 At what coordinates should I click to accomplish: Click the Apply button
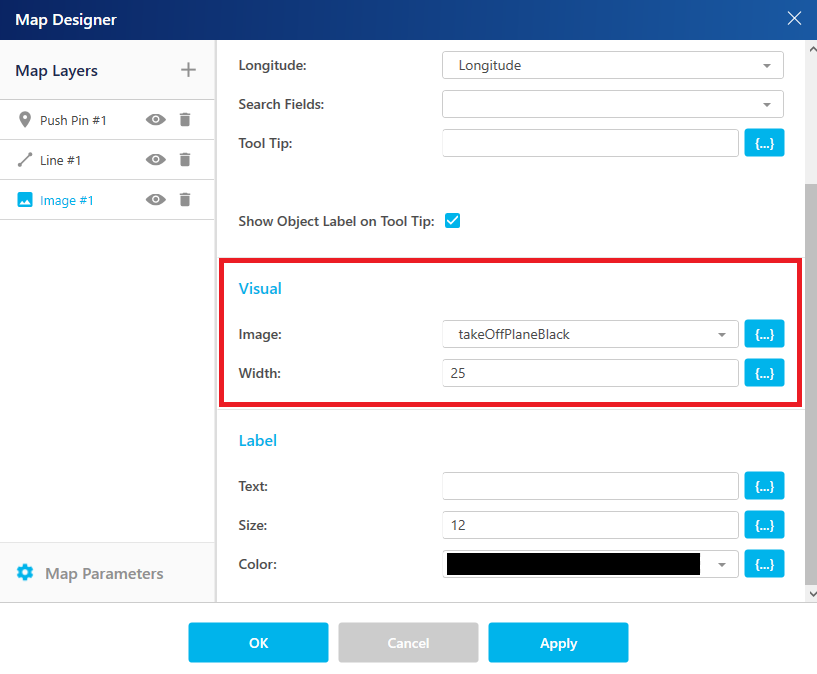558,643
